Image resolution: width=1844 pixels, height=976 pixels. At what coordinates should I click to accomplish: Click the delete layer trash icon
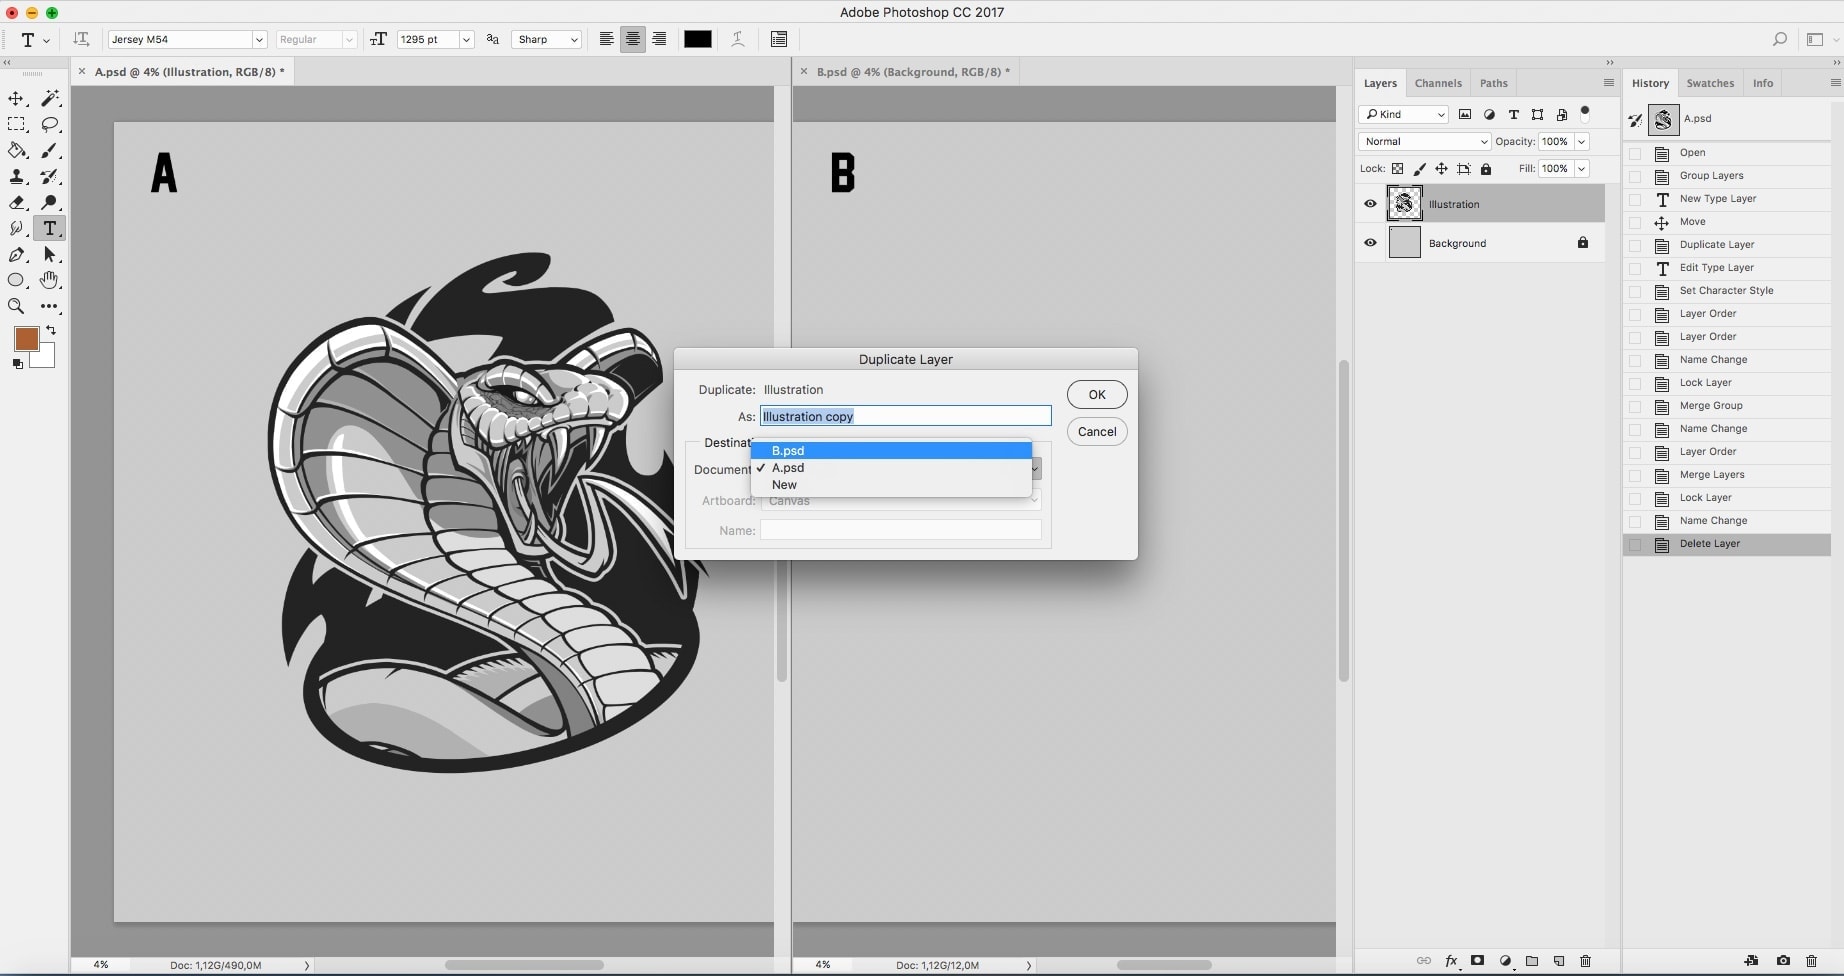coord(1585,961)
